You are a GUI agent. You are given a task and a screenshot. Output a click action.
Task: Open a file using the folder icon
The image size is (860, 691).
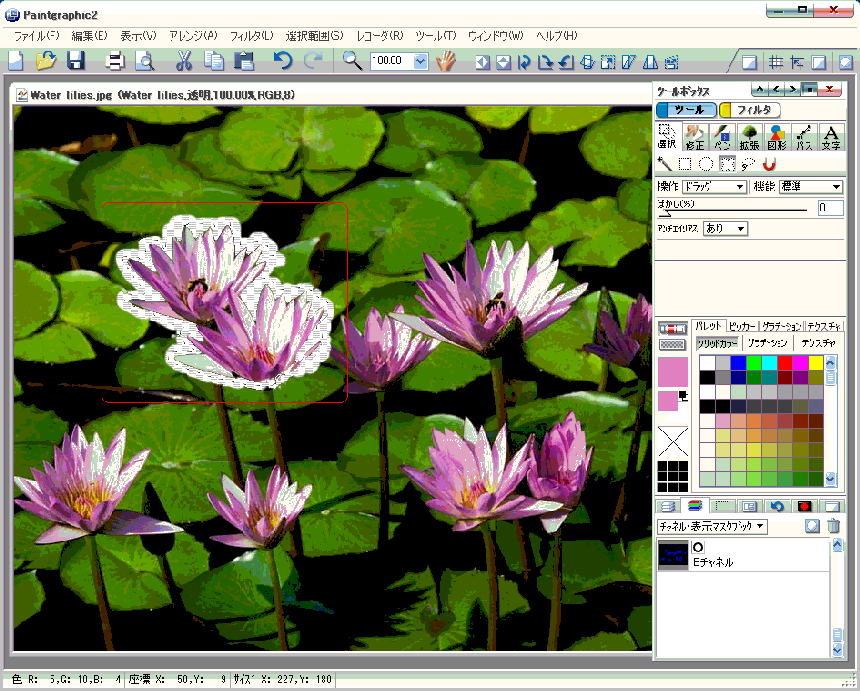point(46,60)
